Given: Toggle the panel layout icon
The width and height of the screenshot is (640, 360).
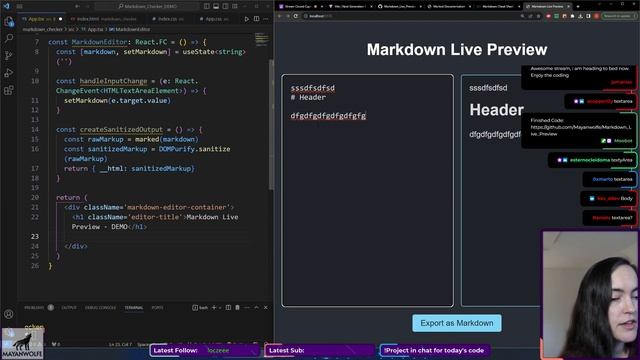Looking at the screenshot, I should coord(216,7).
